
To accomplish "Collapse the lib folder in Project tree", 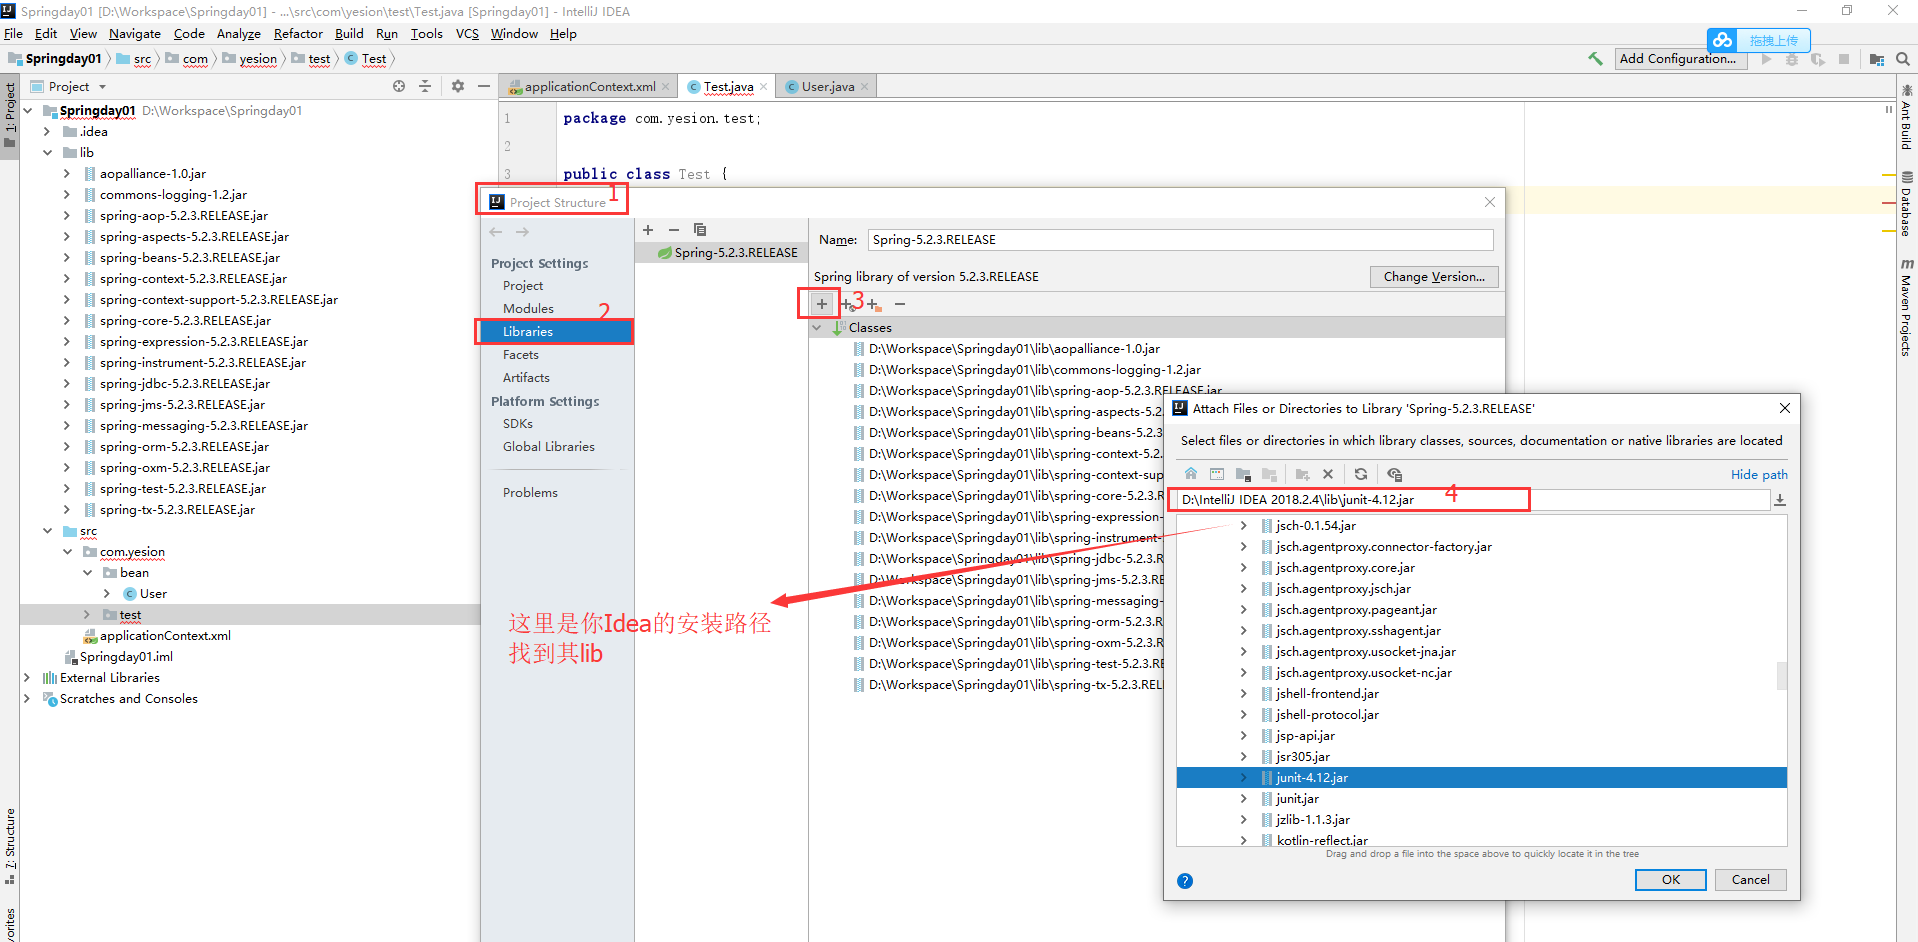I will click(x=47, y=152).
